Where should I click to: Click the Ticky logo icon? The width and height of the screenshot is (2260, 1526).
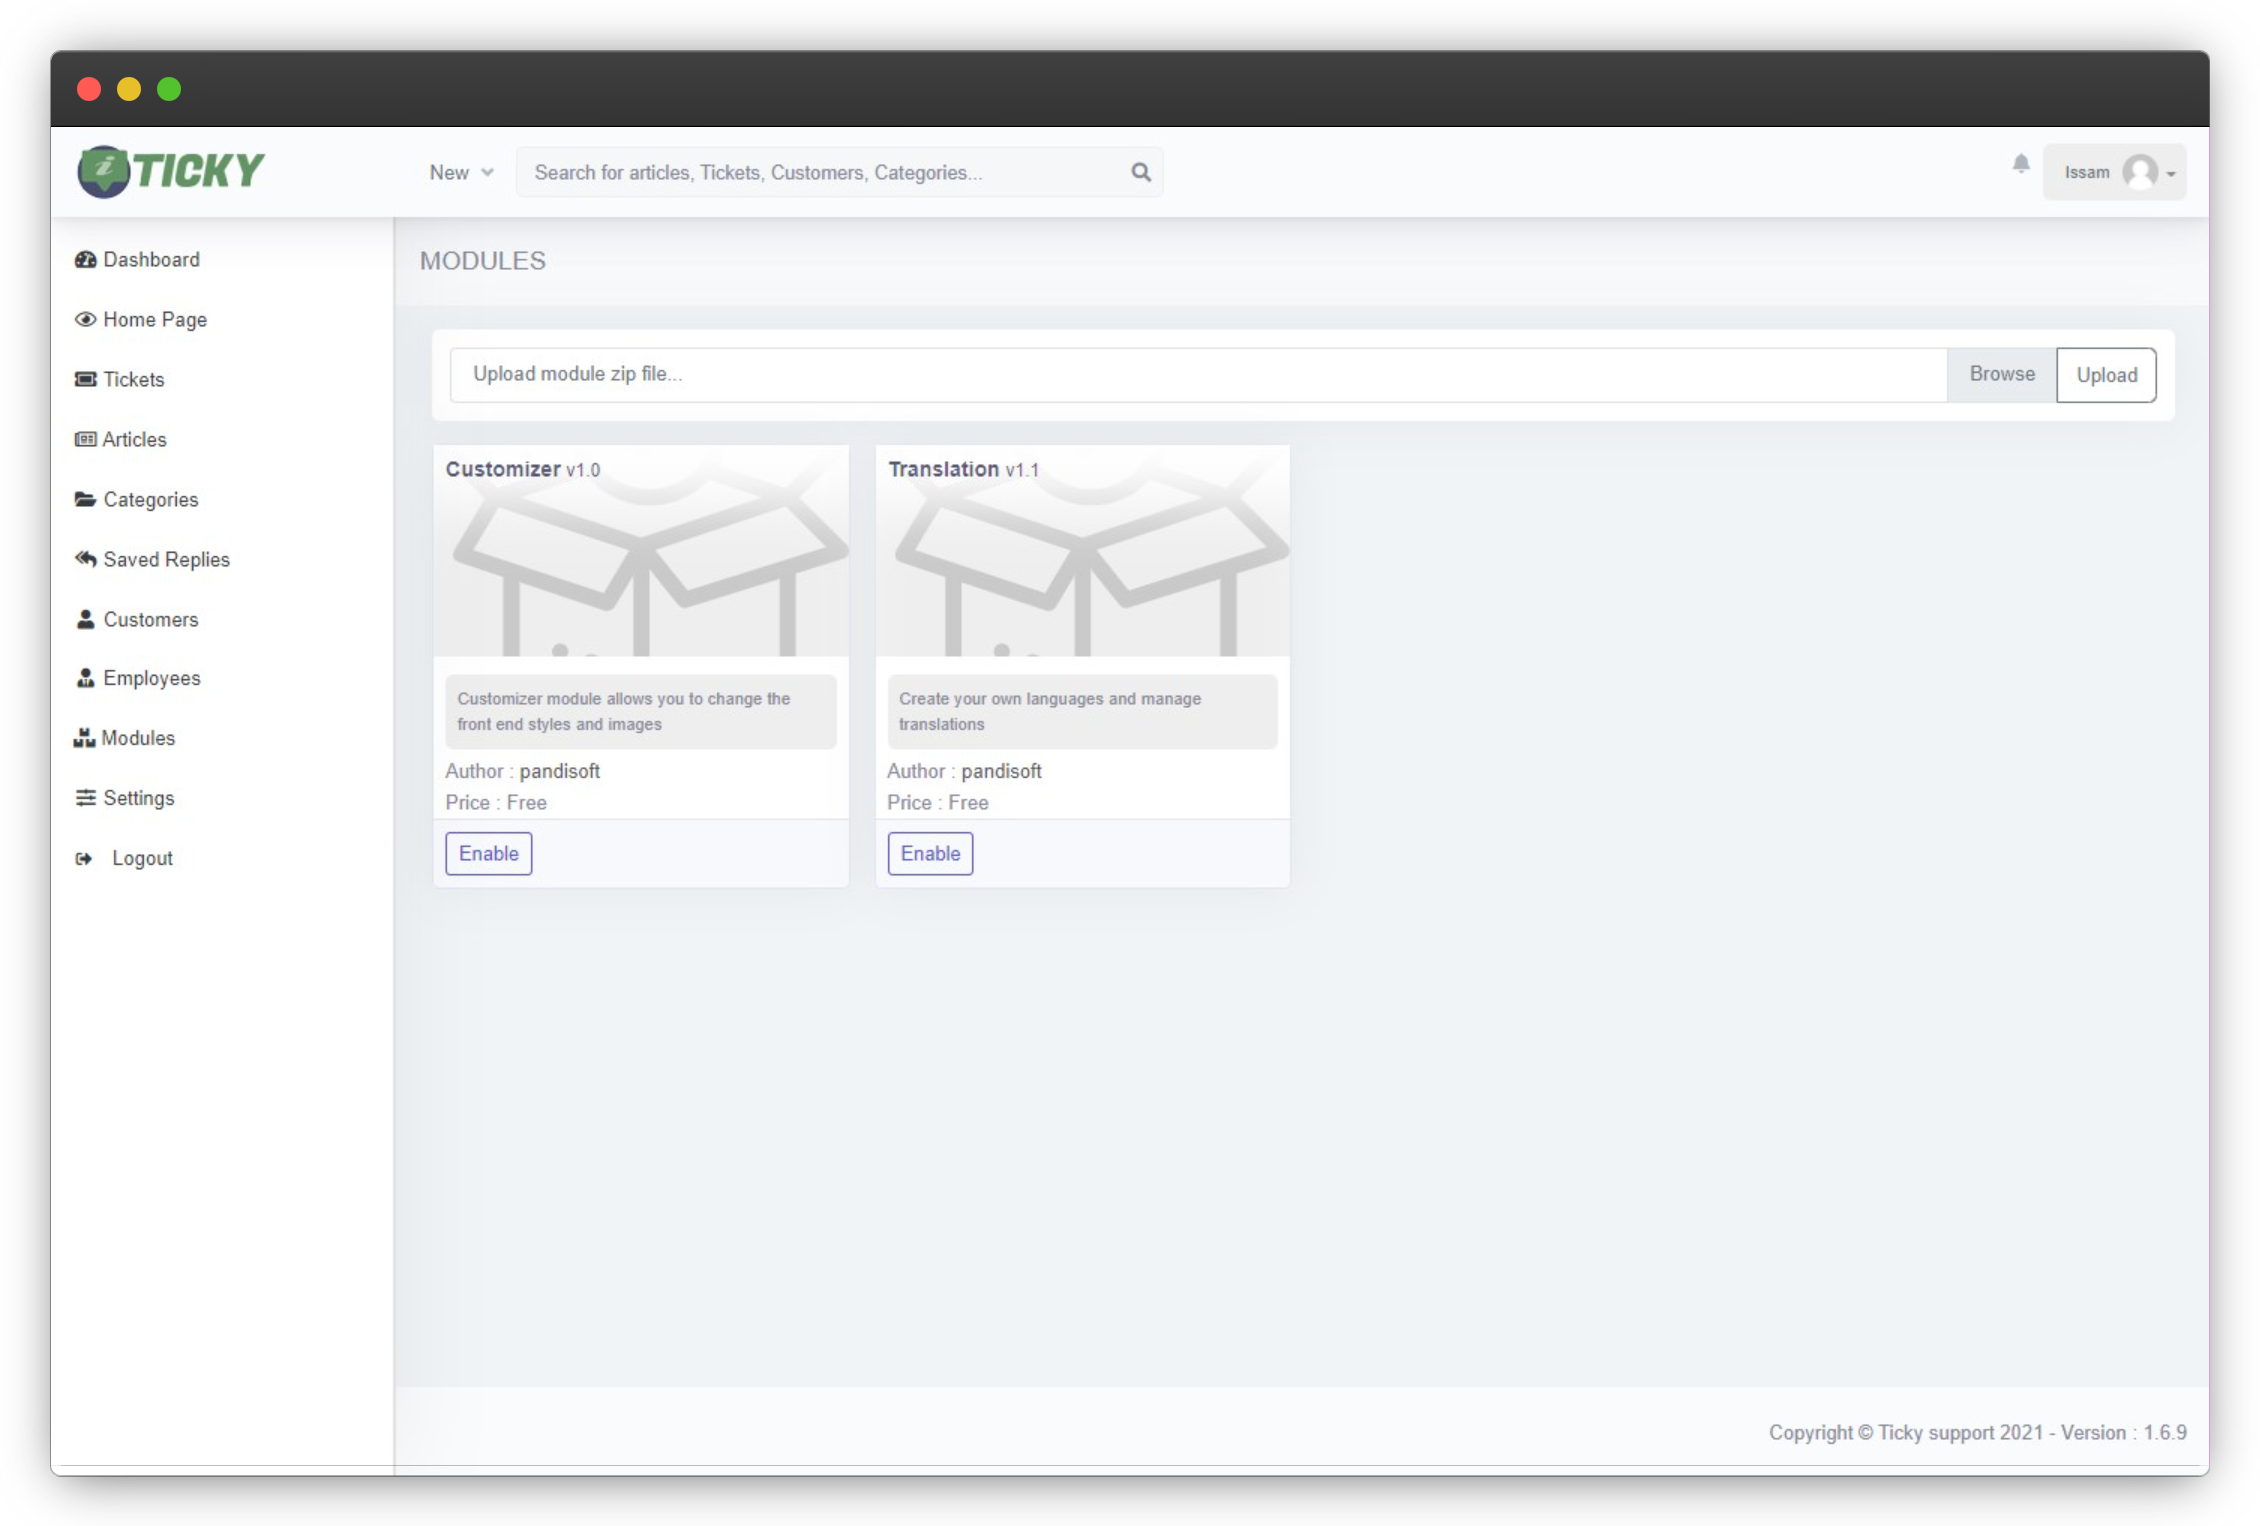104,171
